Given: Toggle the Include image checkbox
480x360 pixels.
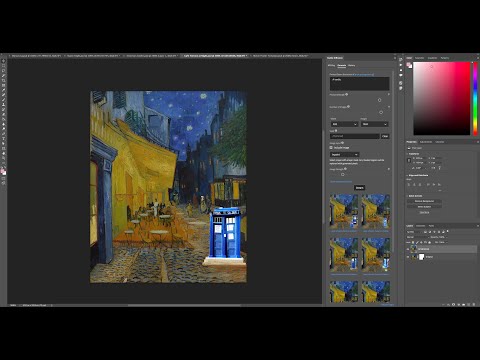Looking at the screenshot, I should 331,147.
